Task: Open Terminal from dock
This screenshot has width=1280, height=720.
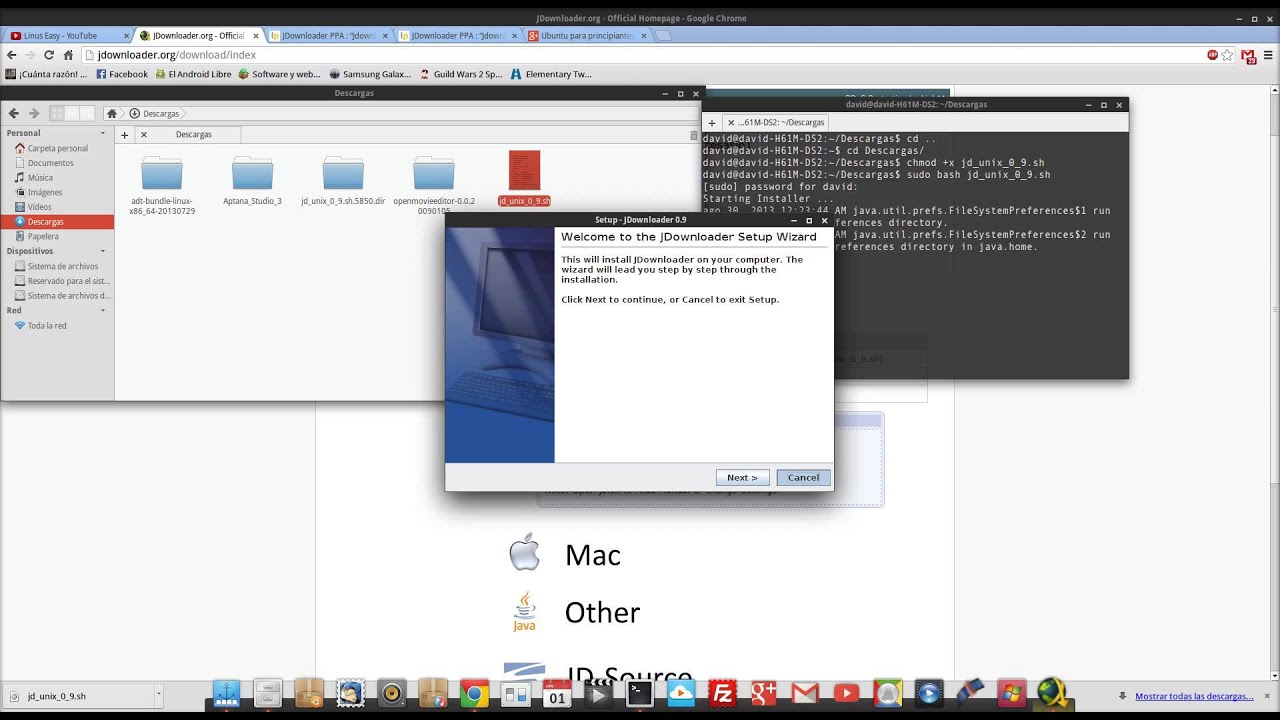Action: [640, 693]
